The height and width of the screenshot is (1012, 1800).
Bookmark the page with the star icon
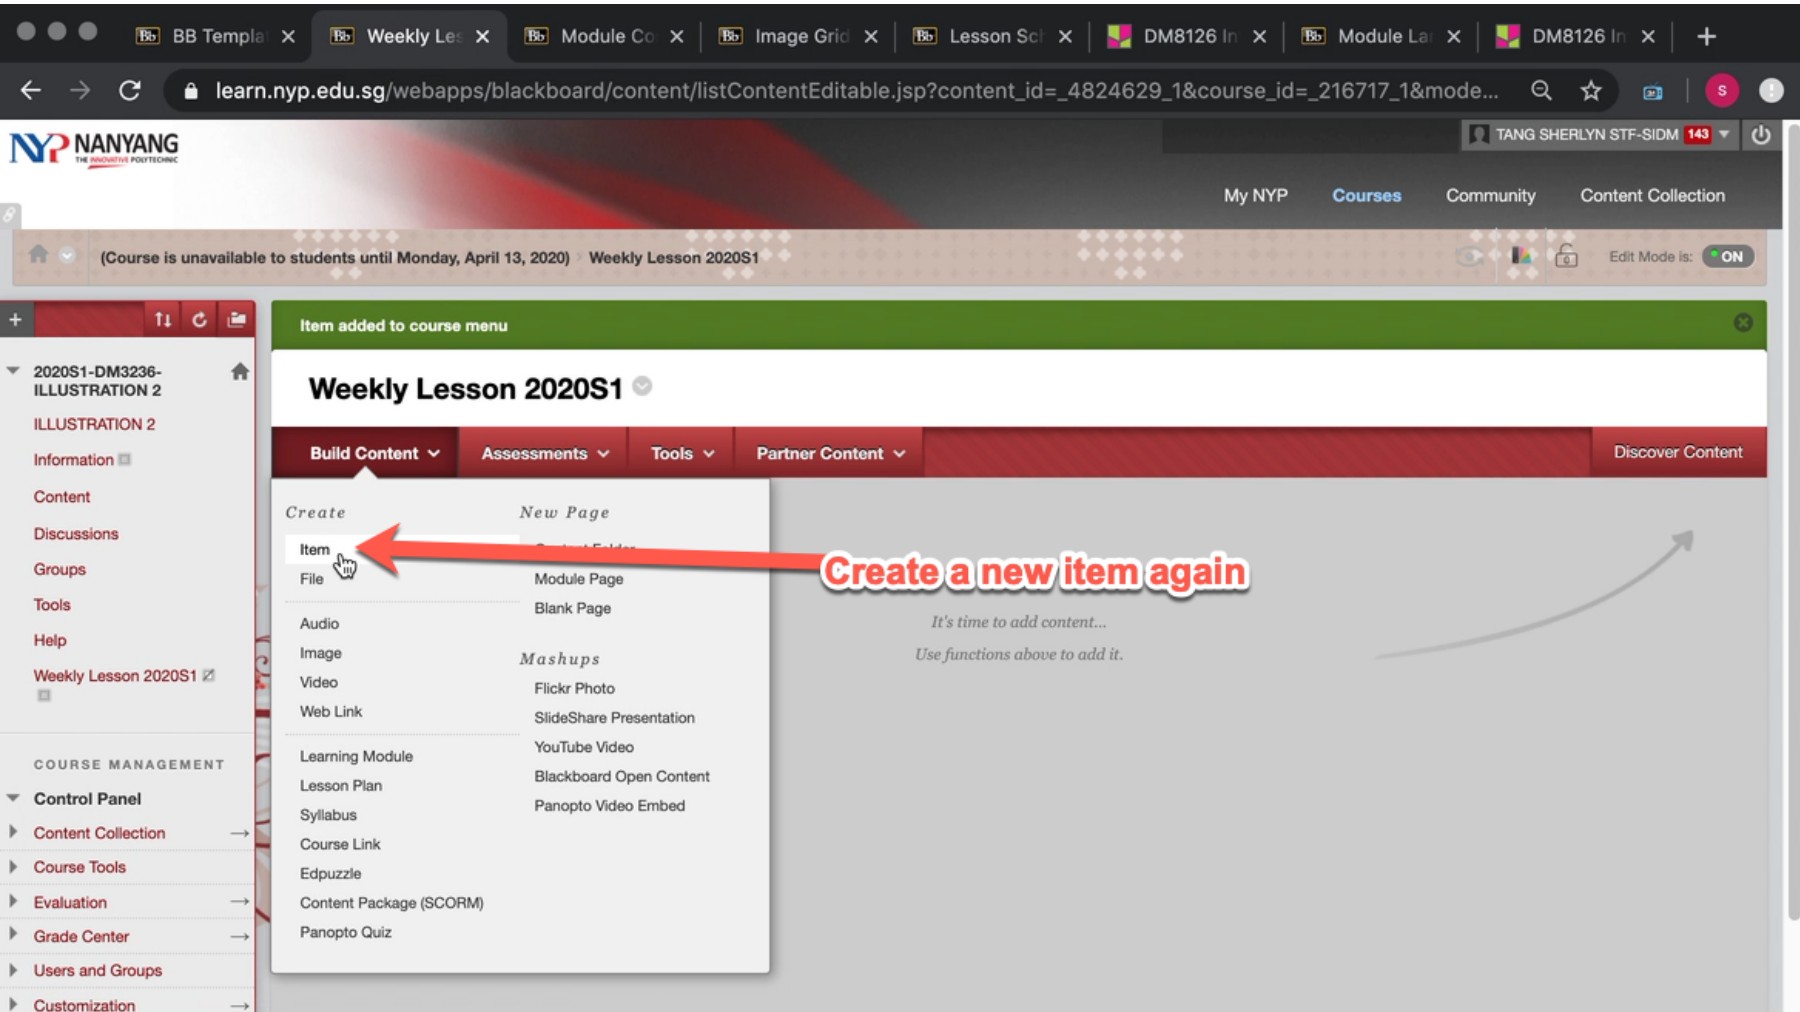(x=1590, y=90)
